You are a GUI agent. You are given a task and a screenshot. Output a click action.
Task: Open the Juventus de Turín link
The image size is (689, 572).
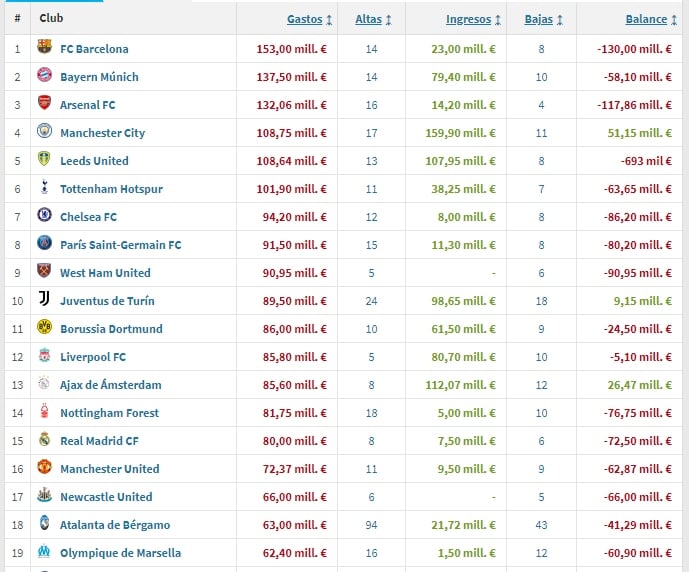107,301
